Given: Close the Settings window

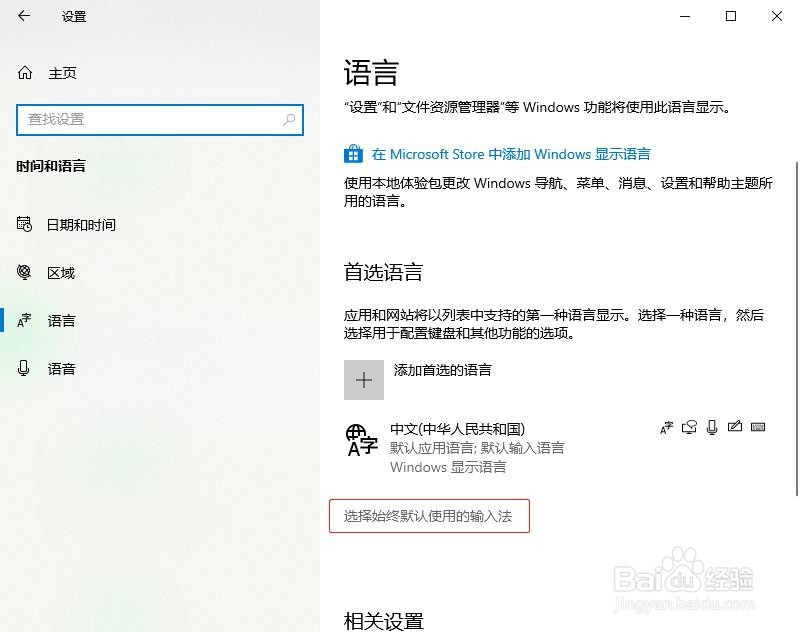Looking at the screenshot, I should pyautogui.click(x=777, y=16).
